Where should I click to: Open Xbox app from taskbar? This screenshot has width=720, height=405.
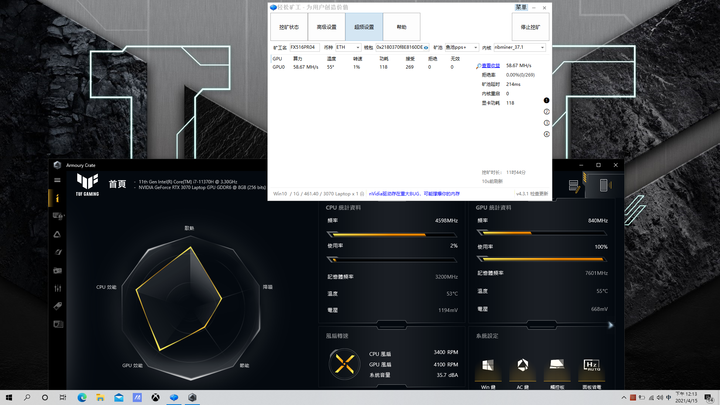pos(156,398)
